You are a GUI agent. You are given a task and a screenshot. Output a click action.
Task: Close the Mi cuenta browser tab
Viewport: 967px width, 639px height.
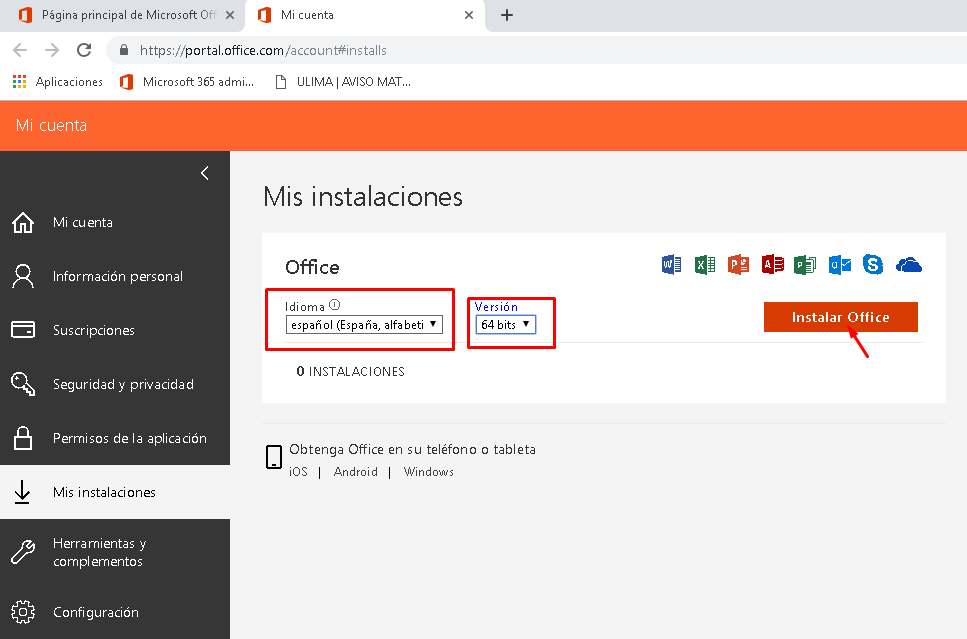click(469, 15)
